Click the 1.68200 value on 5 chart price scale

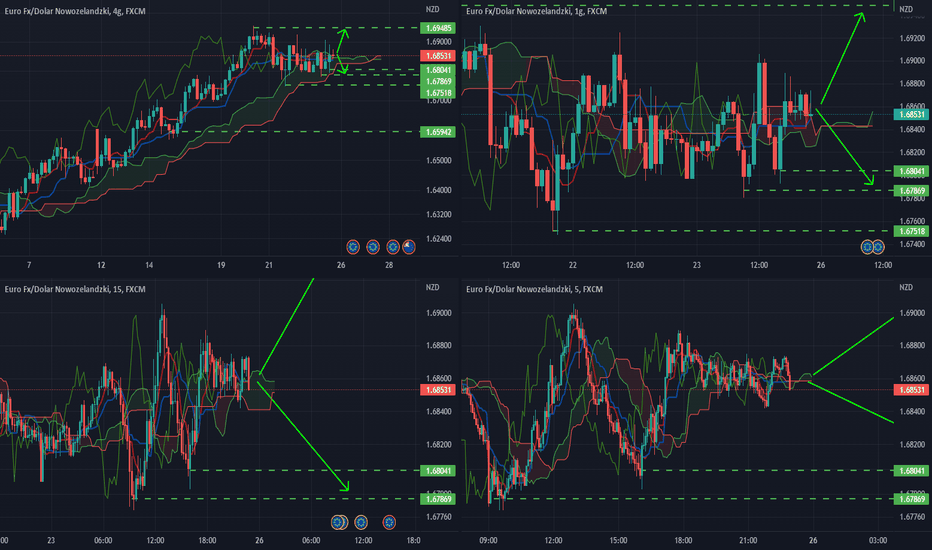pos(912,445)
